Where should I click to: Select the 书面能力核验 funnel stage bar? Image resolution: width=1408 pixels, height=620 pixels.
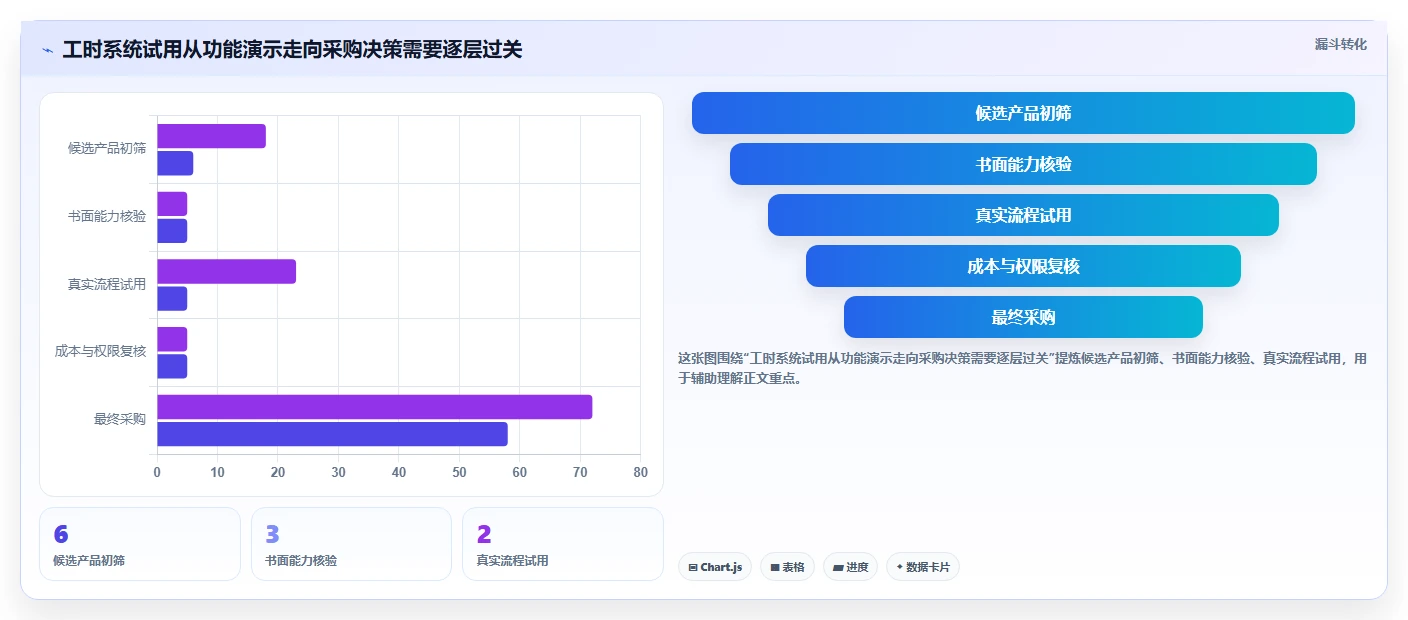1023,164
